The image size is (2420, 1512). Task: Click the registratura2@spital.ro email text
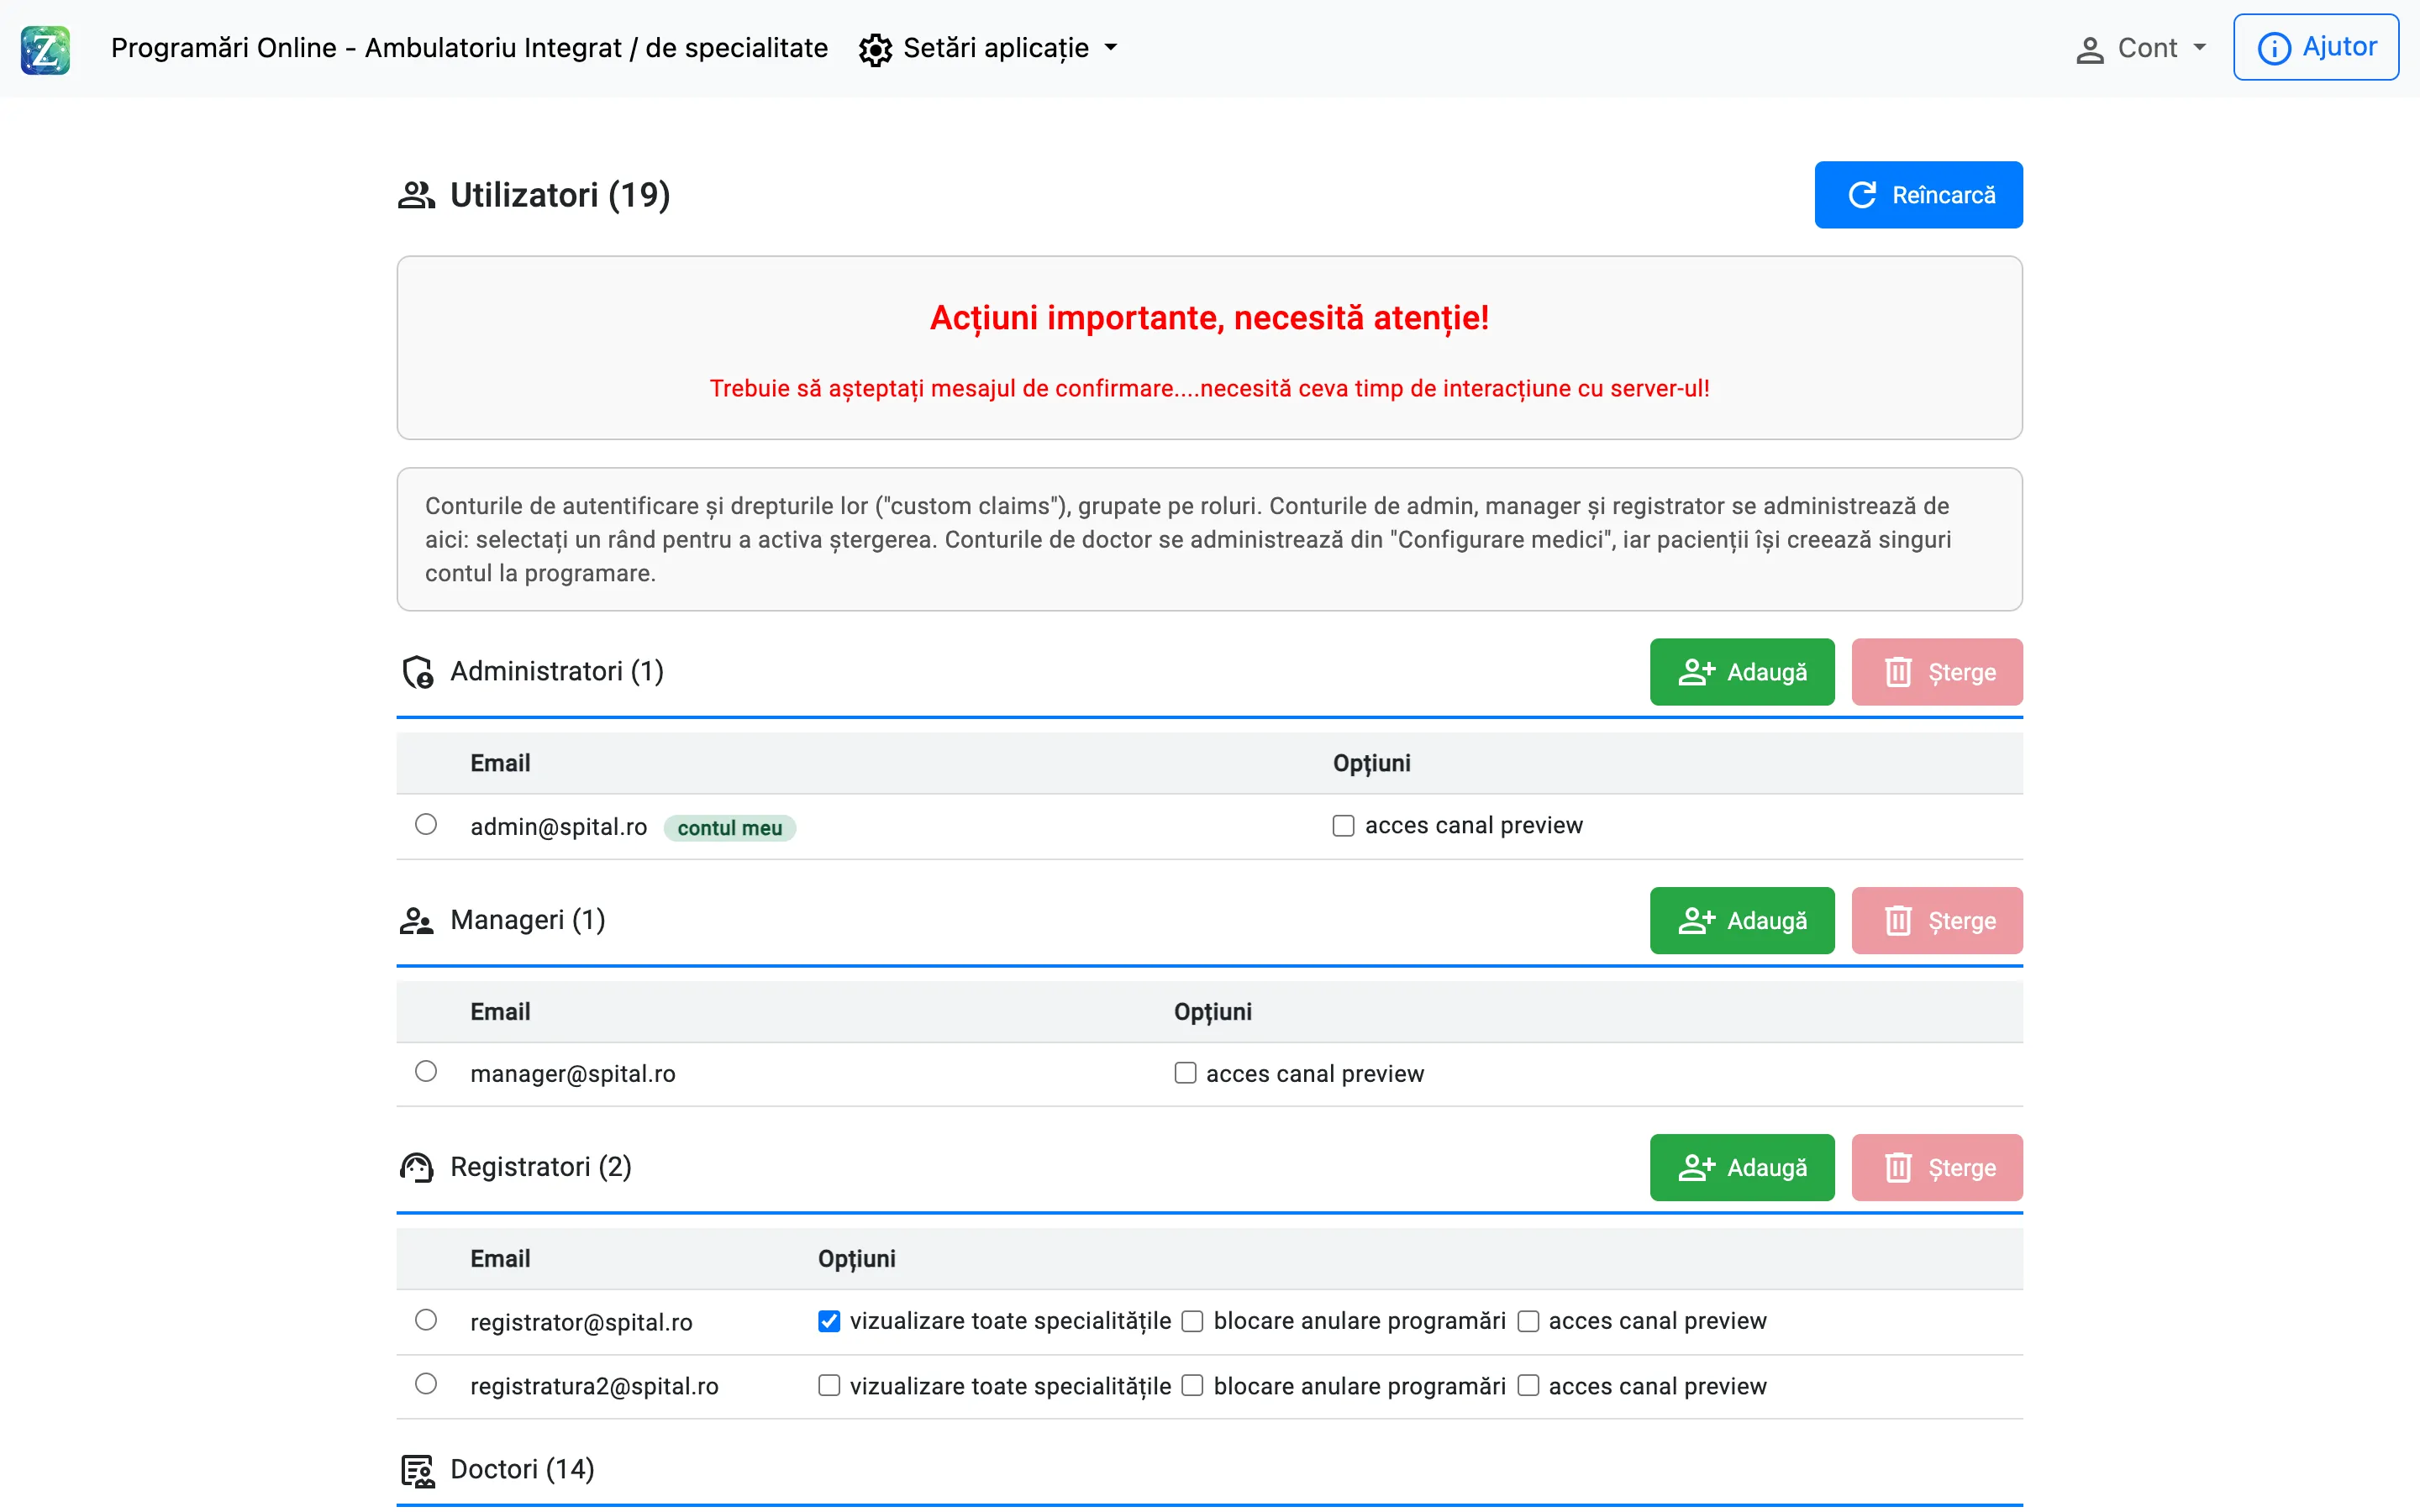click(594, 1386)
